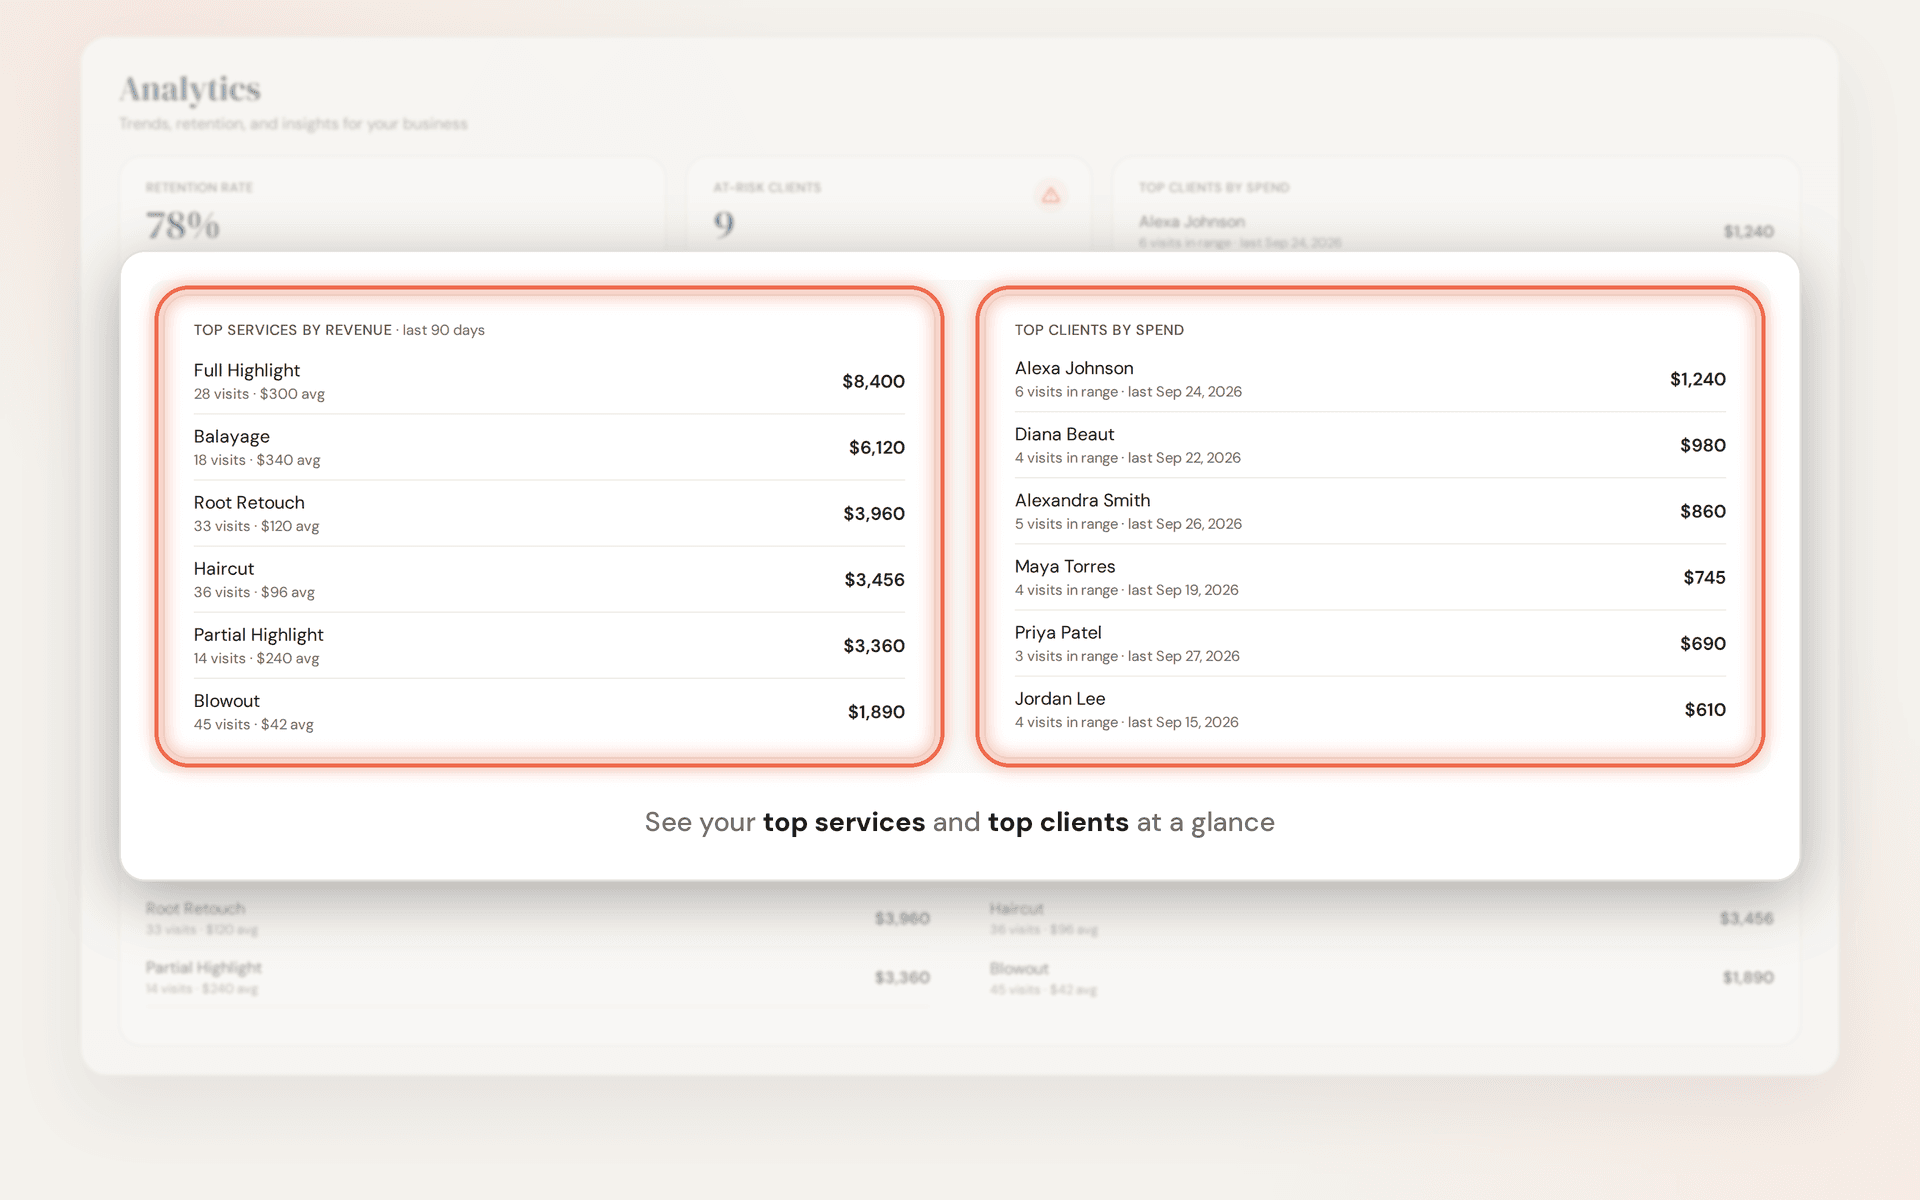Open Jordan Lee client entry

pyautogui.click(x=1370, y=709)
